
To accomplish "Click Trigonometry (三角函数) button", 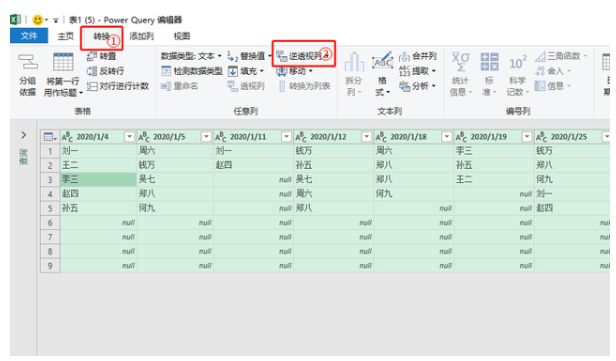I will (561, 56).
